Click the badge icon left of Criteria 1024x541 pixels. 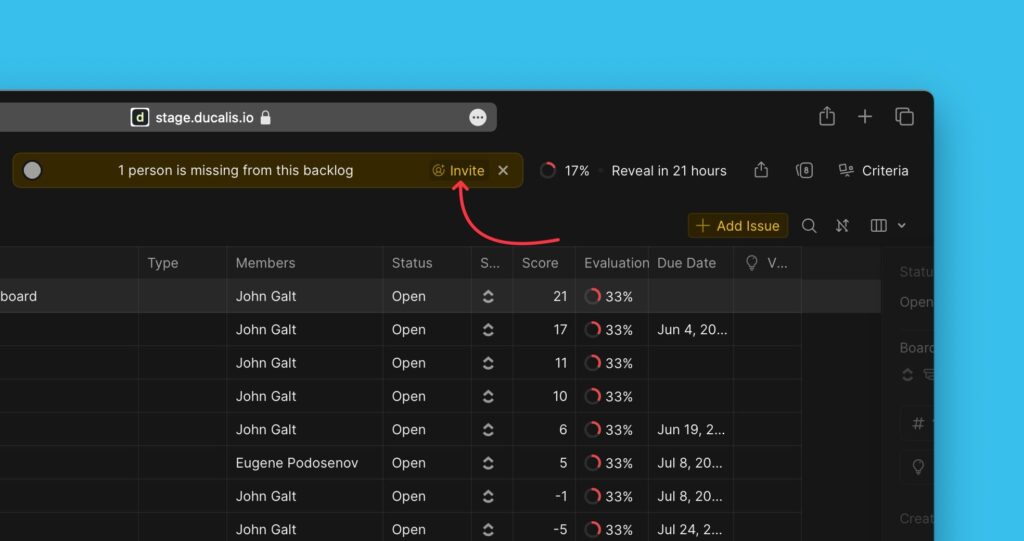coord(804,170)
